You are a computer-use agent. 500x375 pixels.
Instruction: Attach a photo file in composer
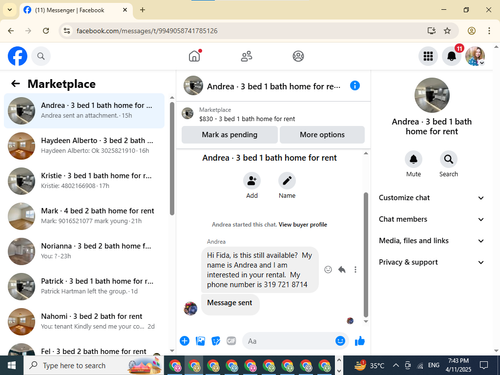tap(200, 341)
